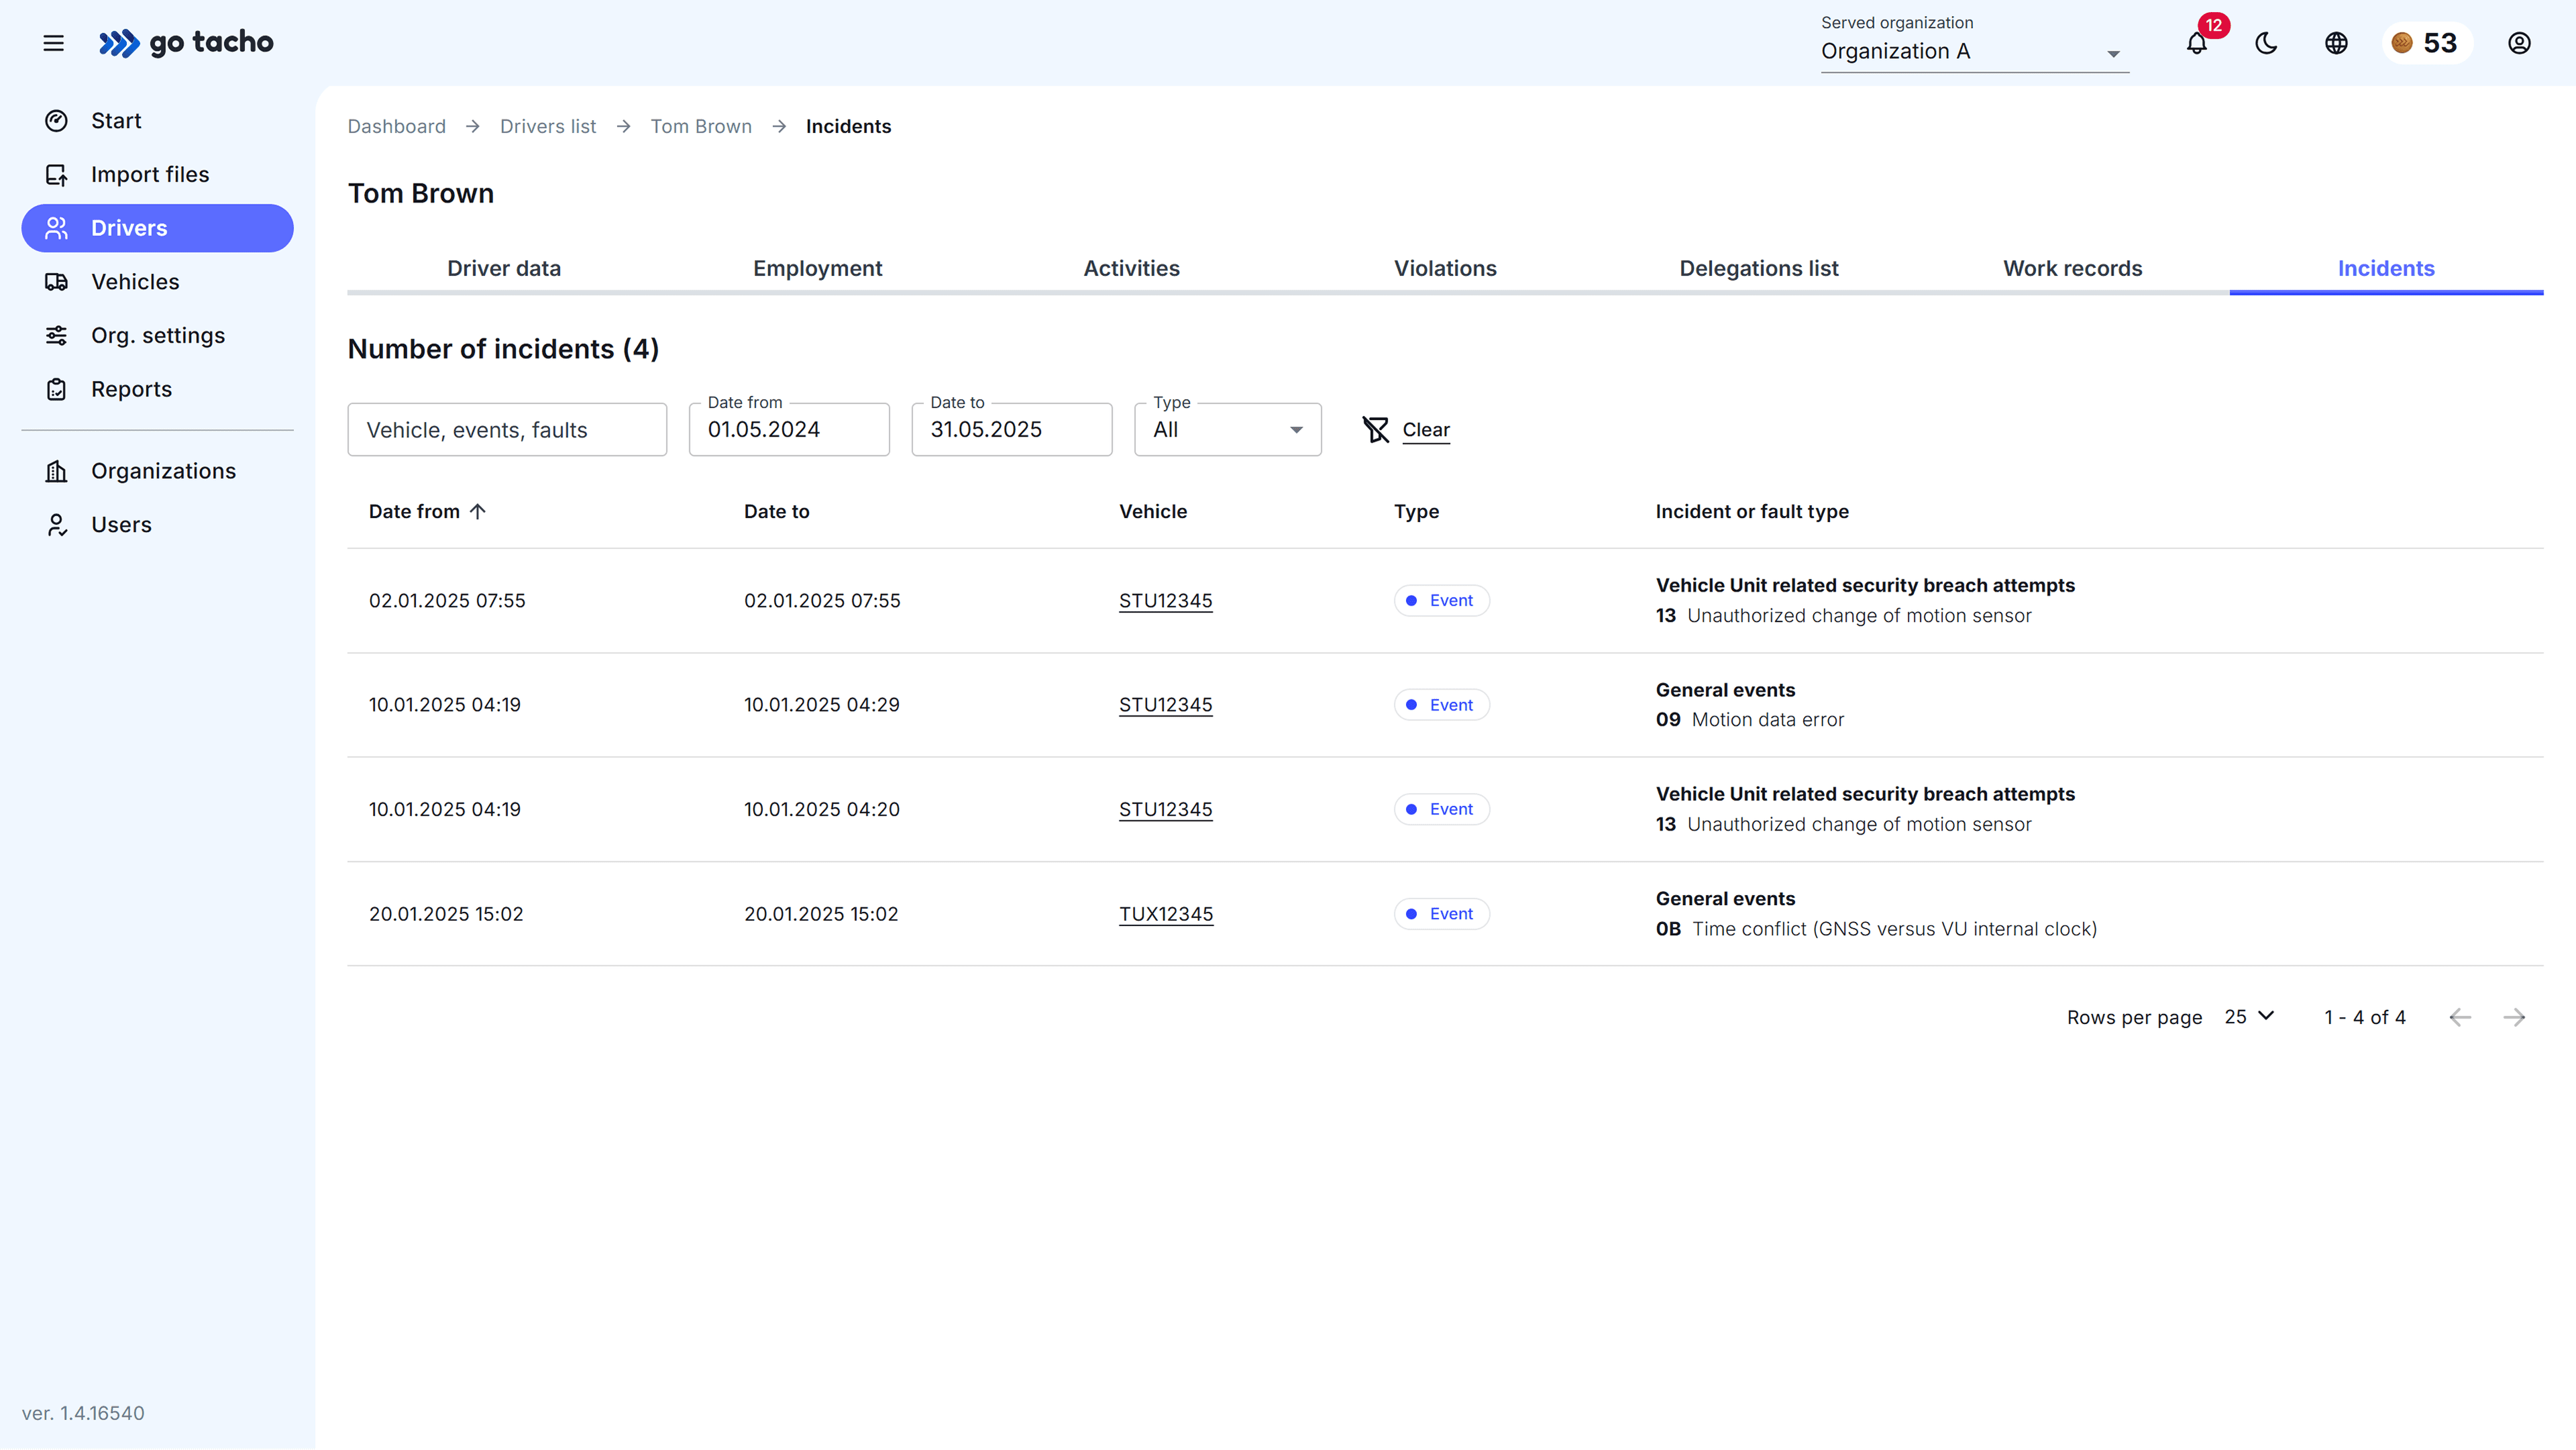Toggle Date from column sort arrow
This screenshot has width=2576, height=1450.
point(478,511)
